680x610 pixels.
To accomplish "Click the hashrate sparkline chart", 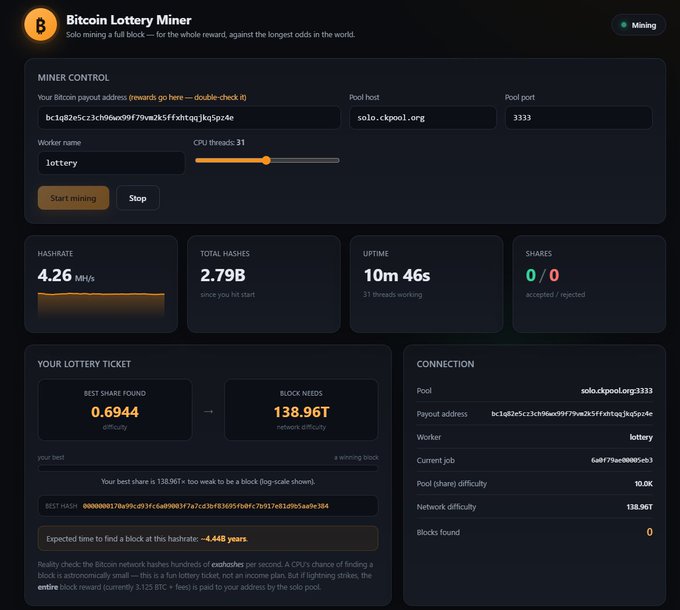I will (101, 305).
